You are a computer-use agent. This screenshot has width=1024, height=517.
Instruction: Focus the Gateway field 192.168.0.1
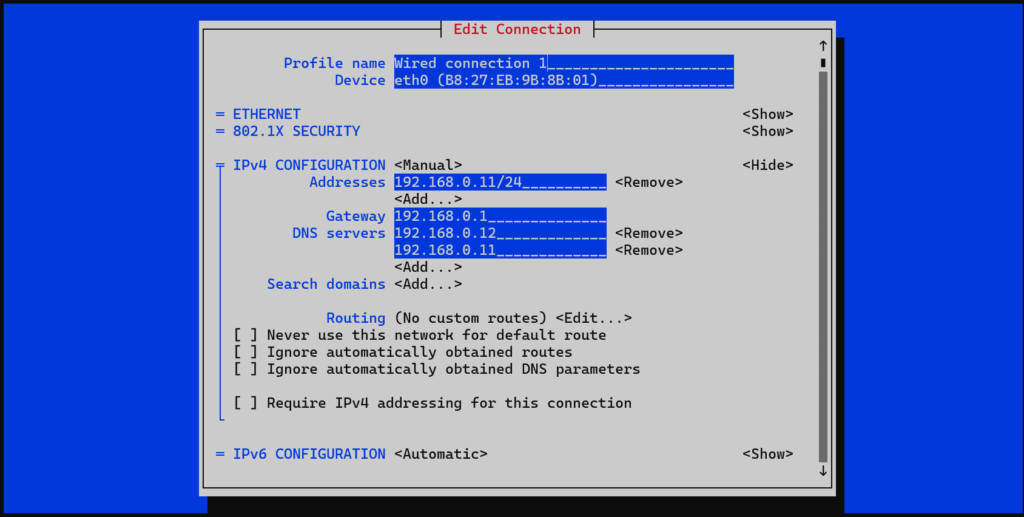pyautogui.click(x=500, y=216)
